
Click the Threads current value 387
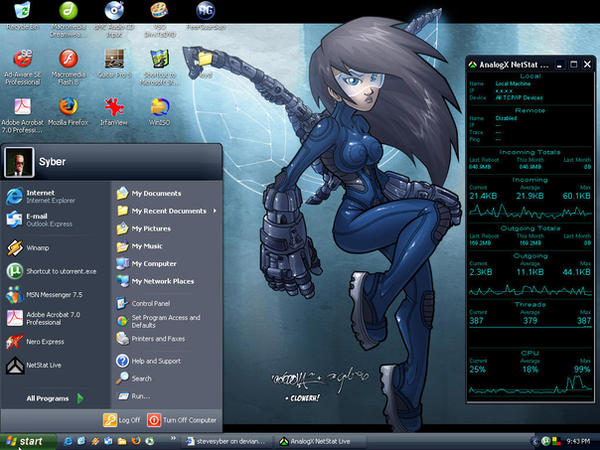[476, 321]
